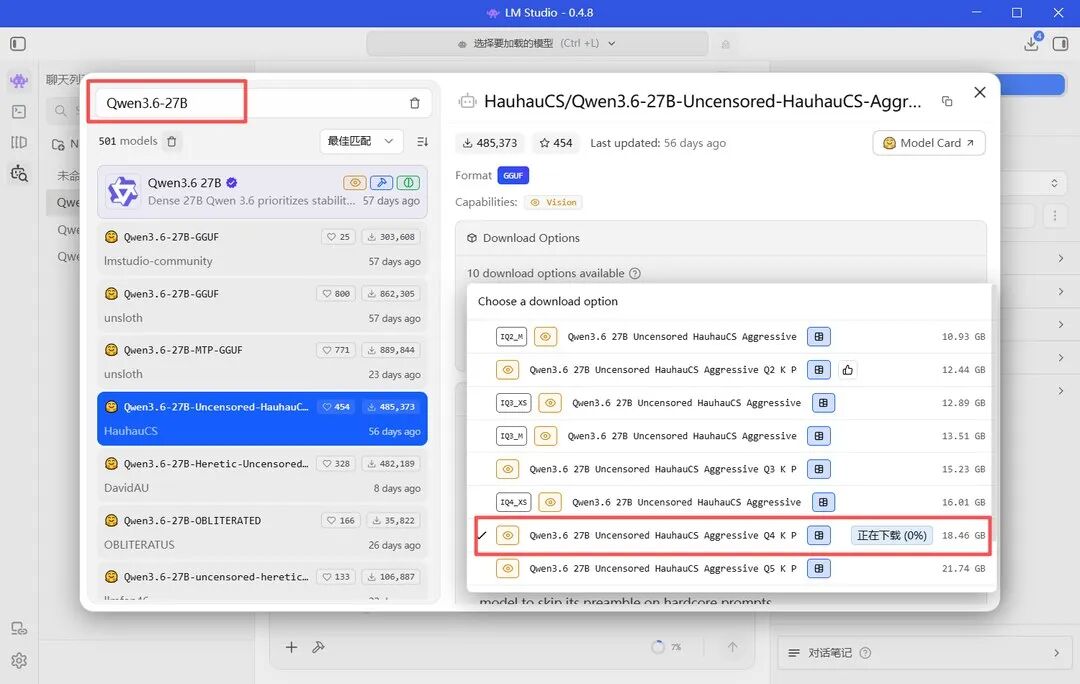The width and height of the screenshot is (1080, 684).
Task: Select the Qwen3.6-27B-MTP-GGUF result
Action: coord(262,362)
